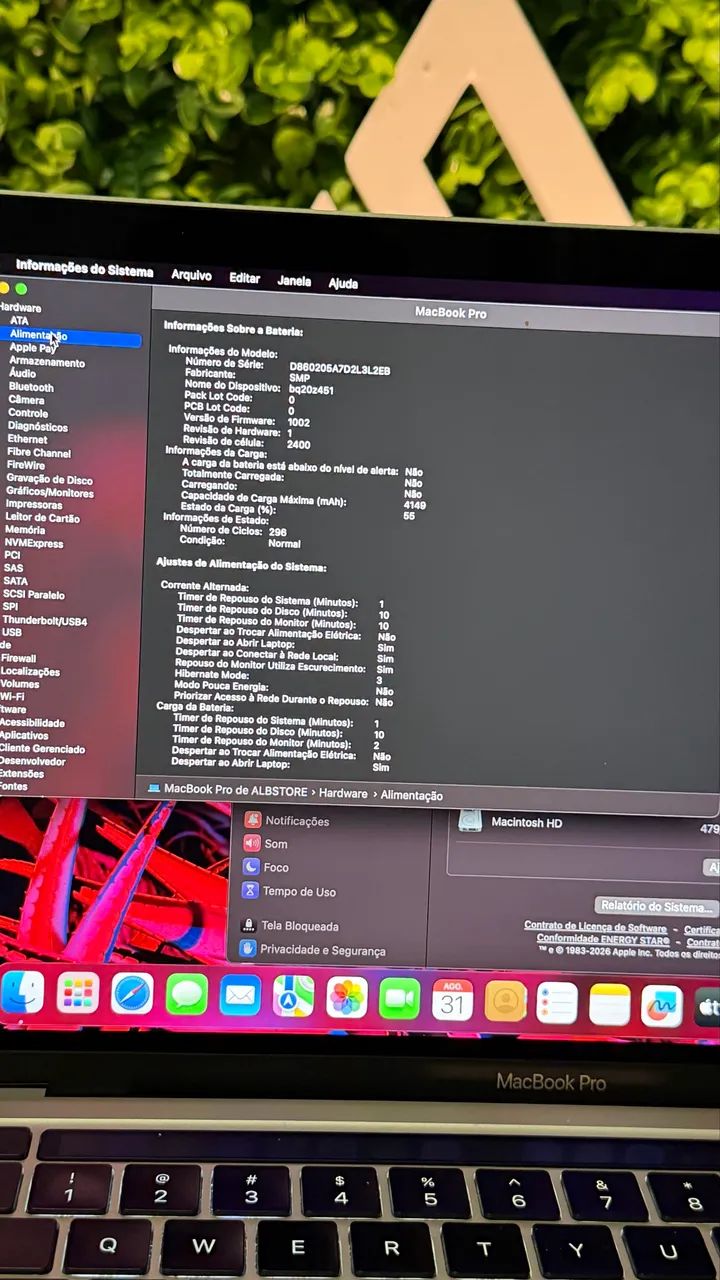The image size is (720, 1280).
Task: Open the Photos app in the Dock
Action: coord(347,998)
